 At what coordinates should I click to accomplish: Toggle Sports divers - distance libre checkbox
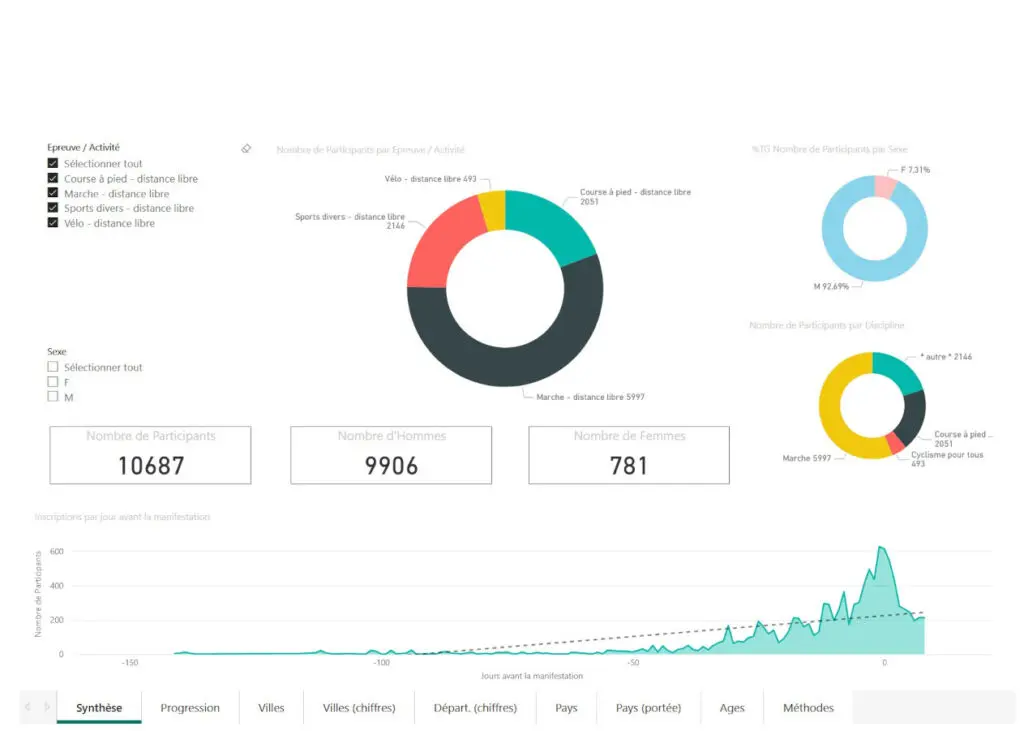click(53, 208)
